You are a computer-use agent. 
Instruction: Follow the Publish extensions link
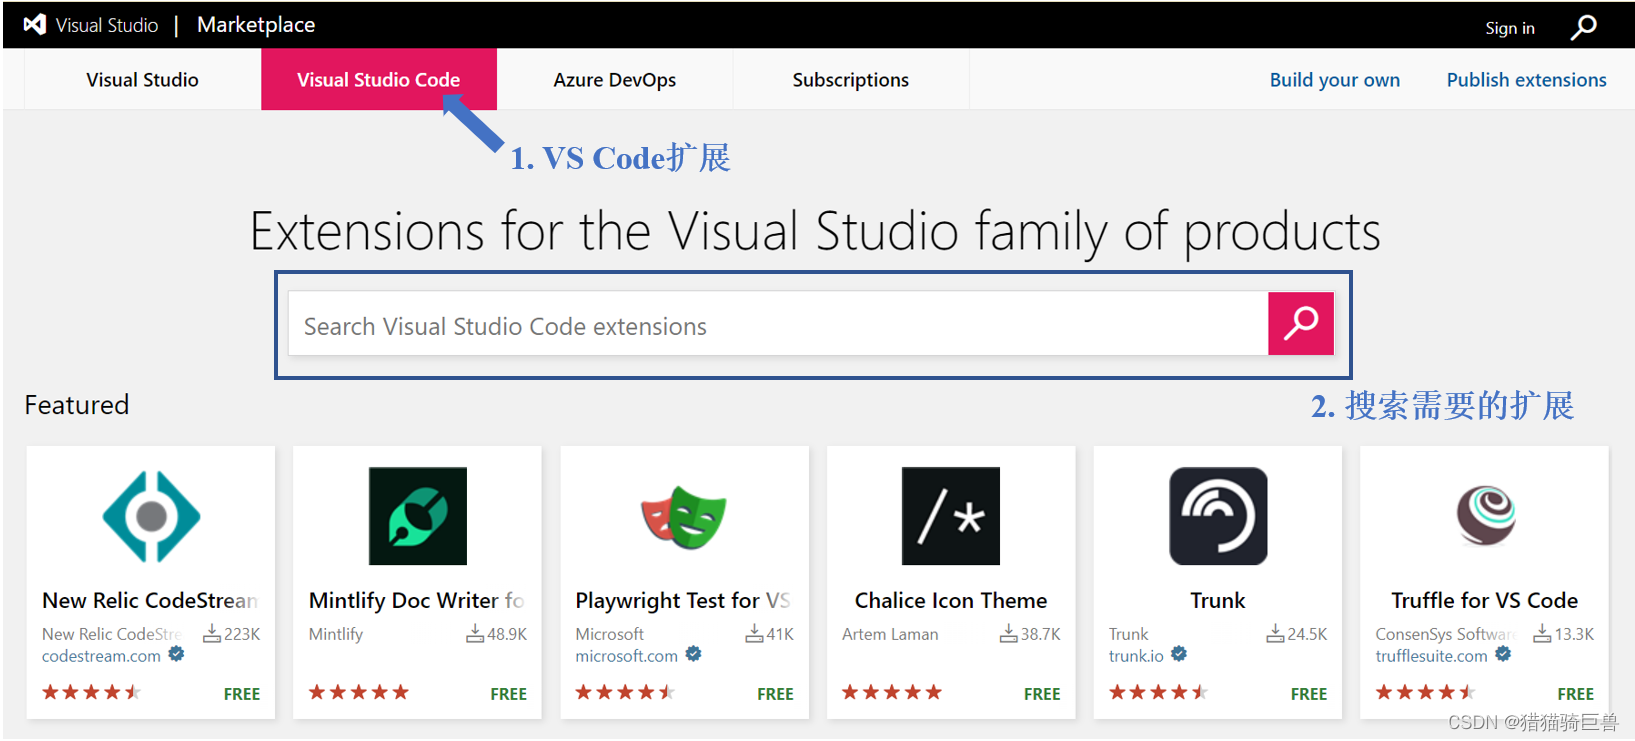coord(1526,80)
